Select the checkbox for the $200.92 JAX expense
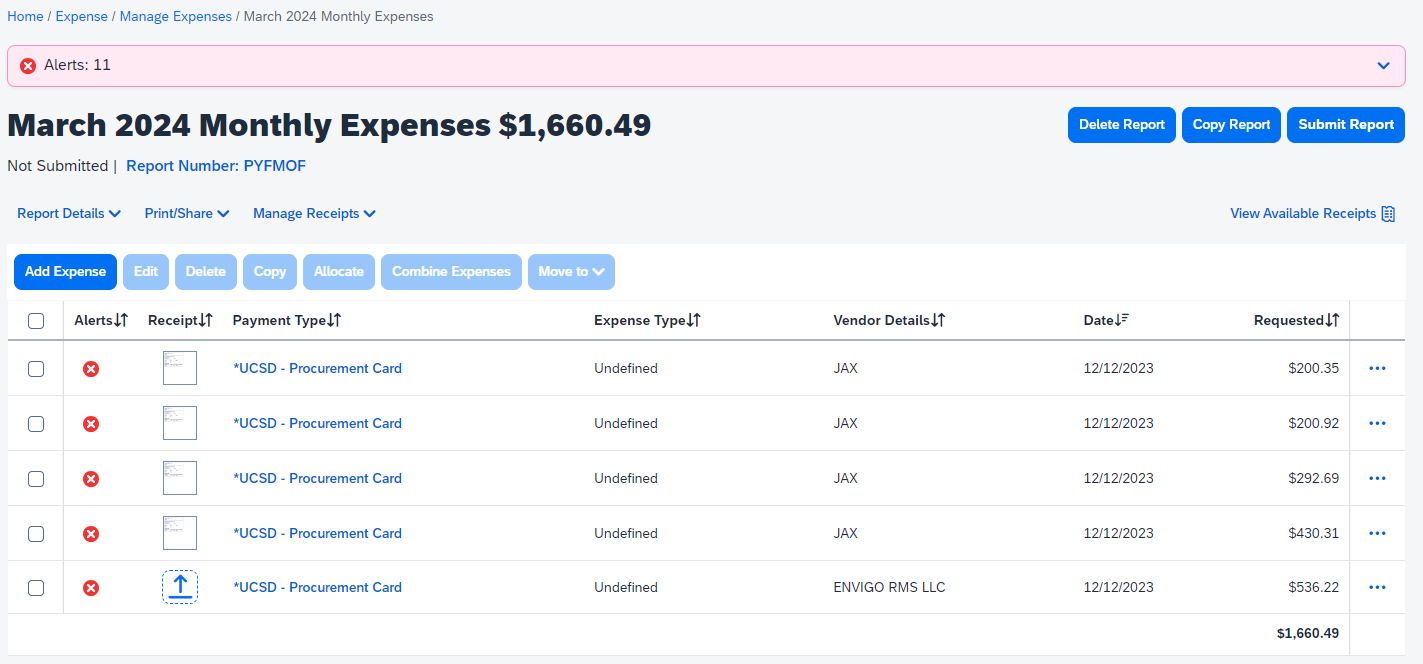 (36, 424)
